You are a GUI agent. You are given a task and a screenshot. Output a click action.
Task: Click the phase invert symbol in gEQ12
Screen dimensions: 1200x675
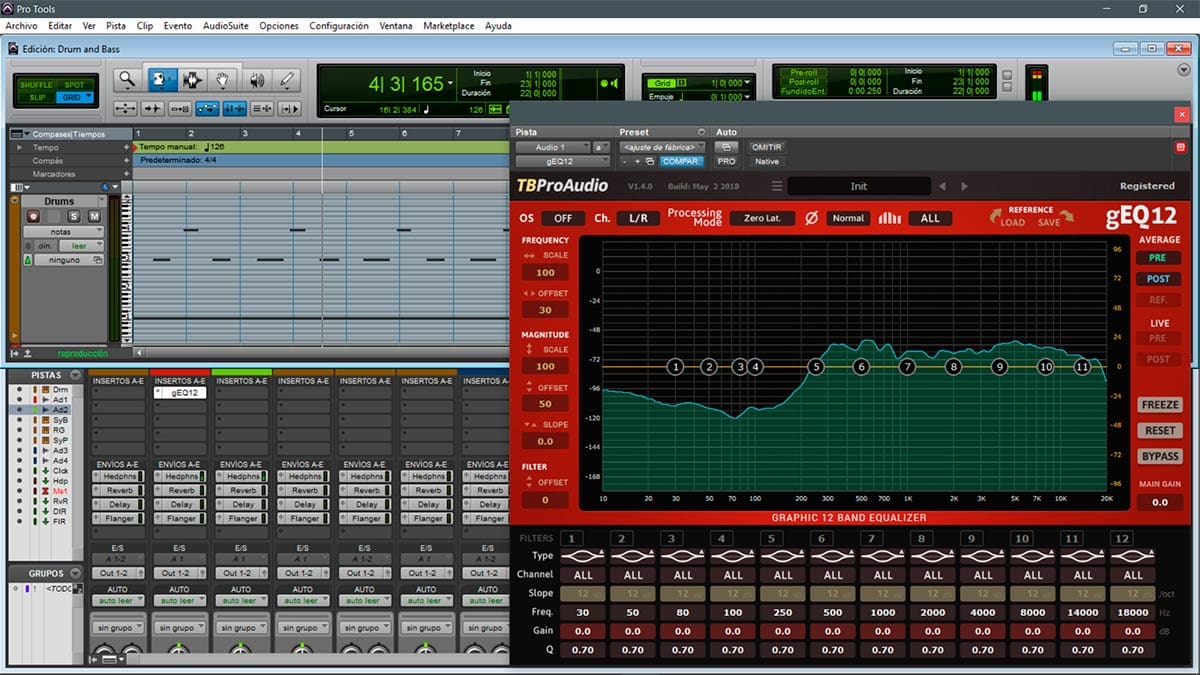(811, 218)
